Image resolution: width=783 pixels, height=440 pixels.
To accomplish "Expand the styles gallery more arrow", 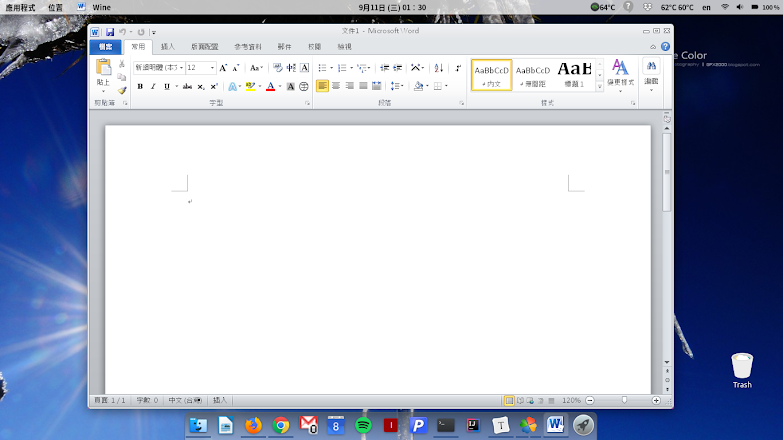I will (600, 86).
